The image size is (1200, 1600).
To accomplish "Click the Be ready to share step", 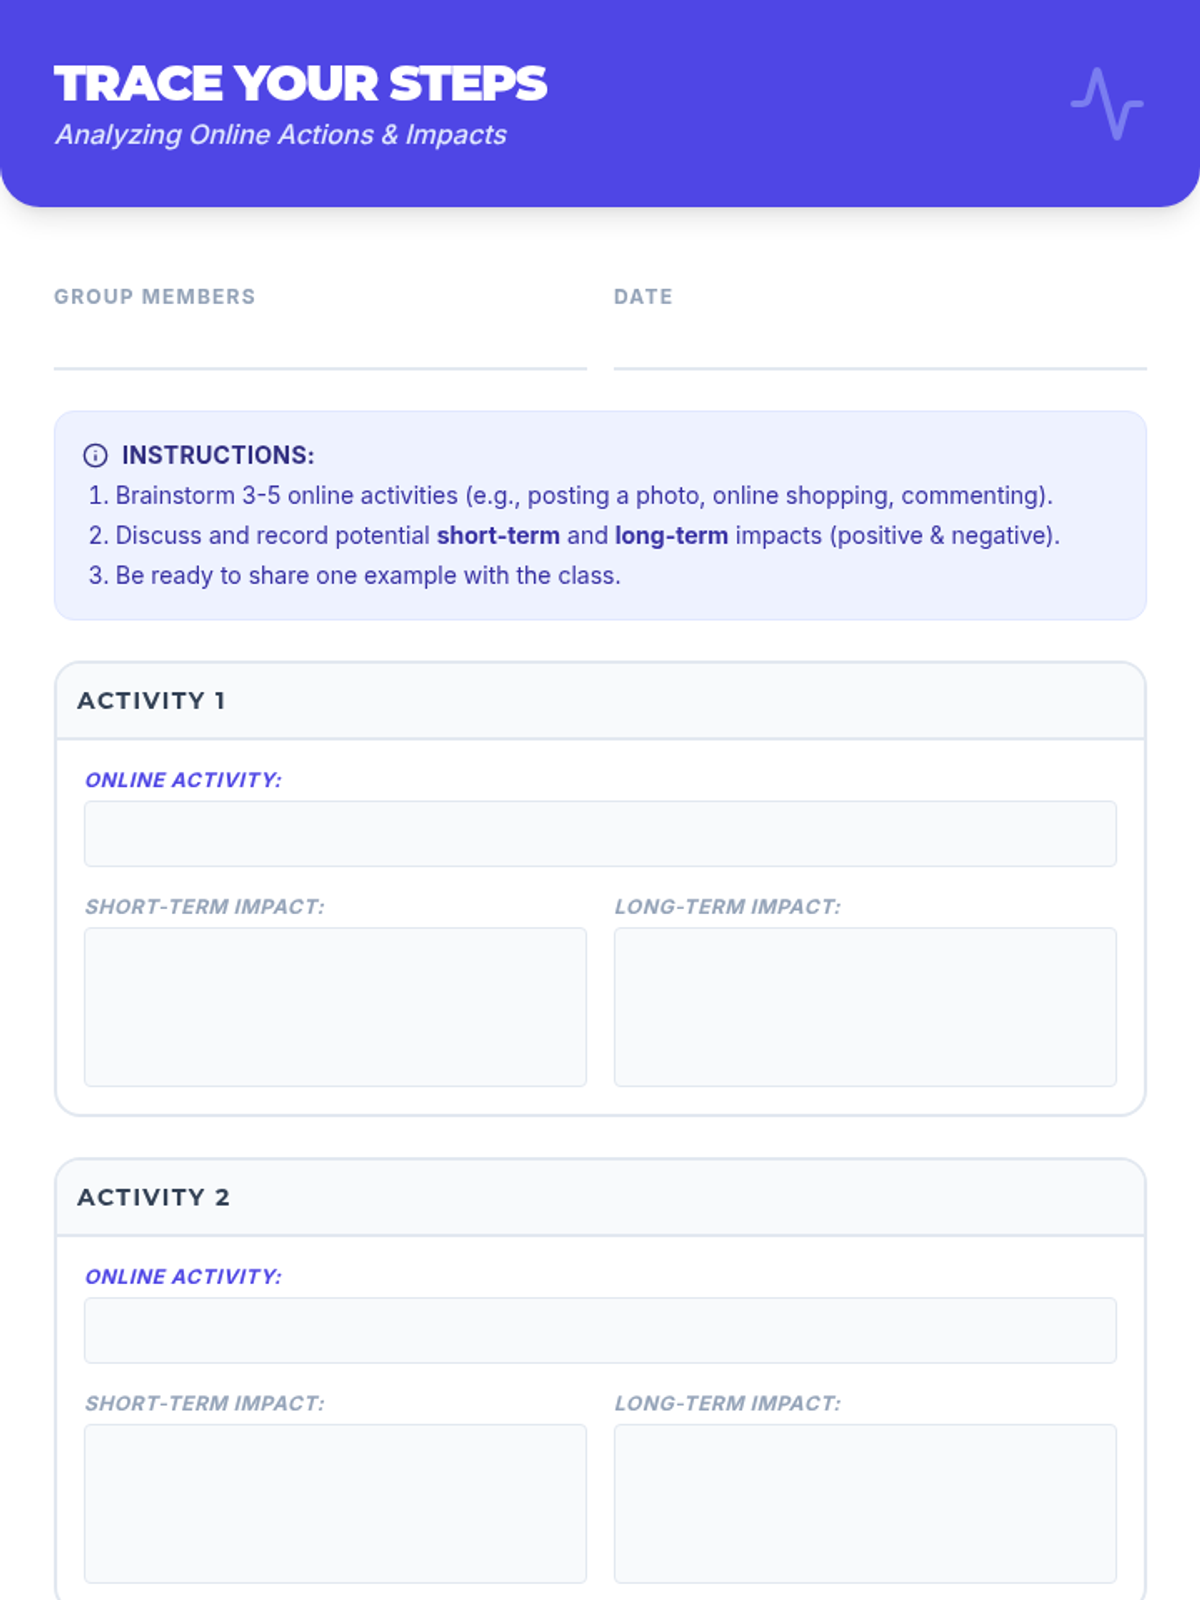I will [x=355, y=576].
